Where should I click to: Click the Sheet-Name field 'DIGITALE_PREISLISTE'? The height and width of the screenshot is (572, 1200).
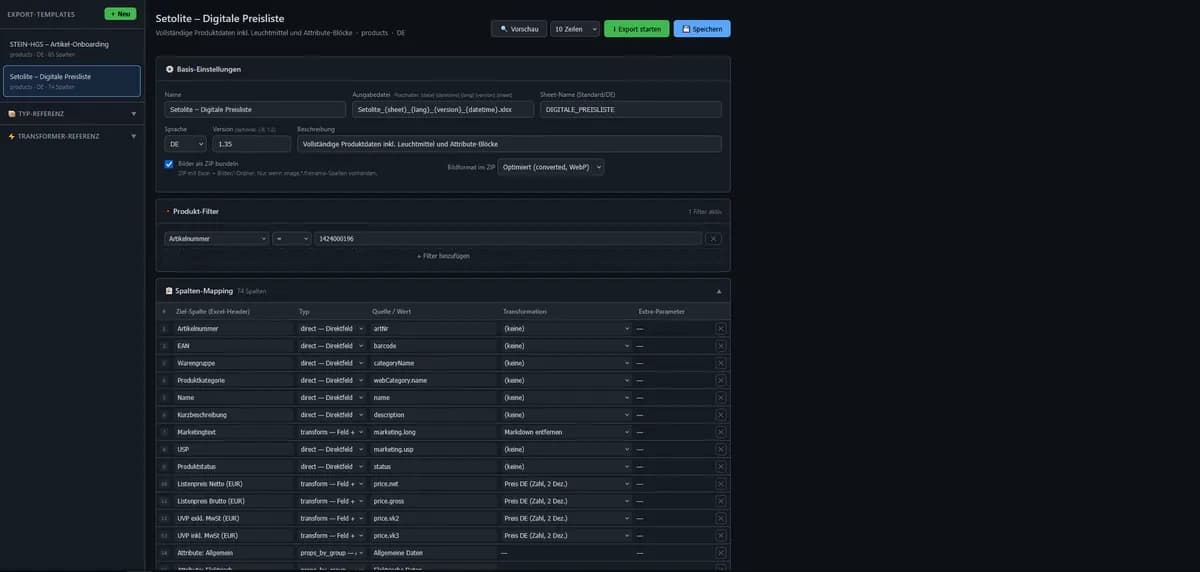[x=631, y=109]
